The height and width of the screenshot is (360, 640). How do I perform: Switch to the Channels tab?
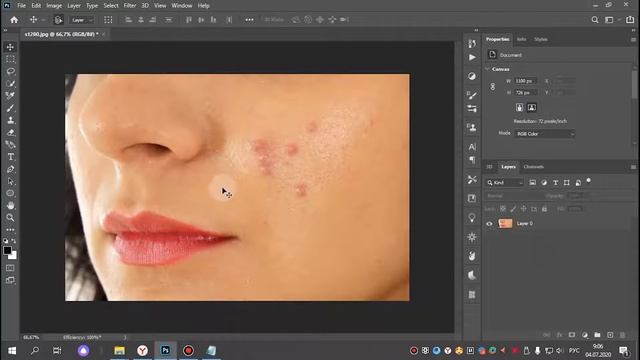tap(533, 167)
